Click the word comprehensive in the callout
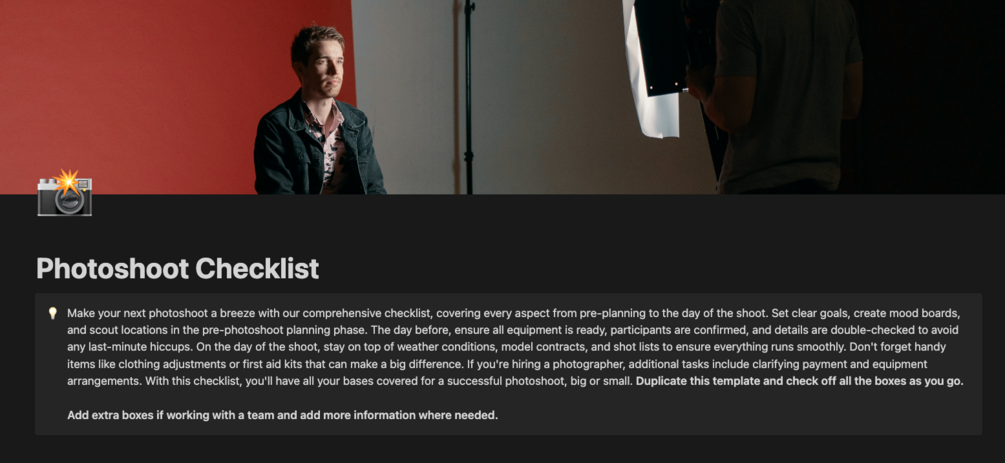The height and width of the screenshot is (463, 1005). pos(342,314)
